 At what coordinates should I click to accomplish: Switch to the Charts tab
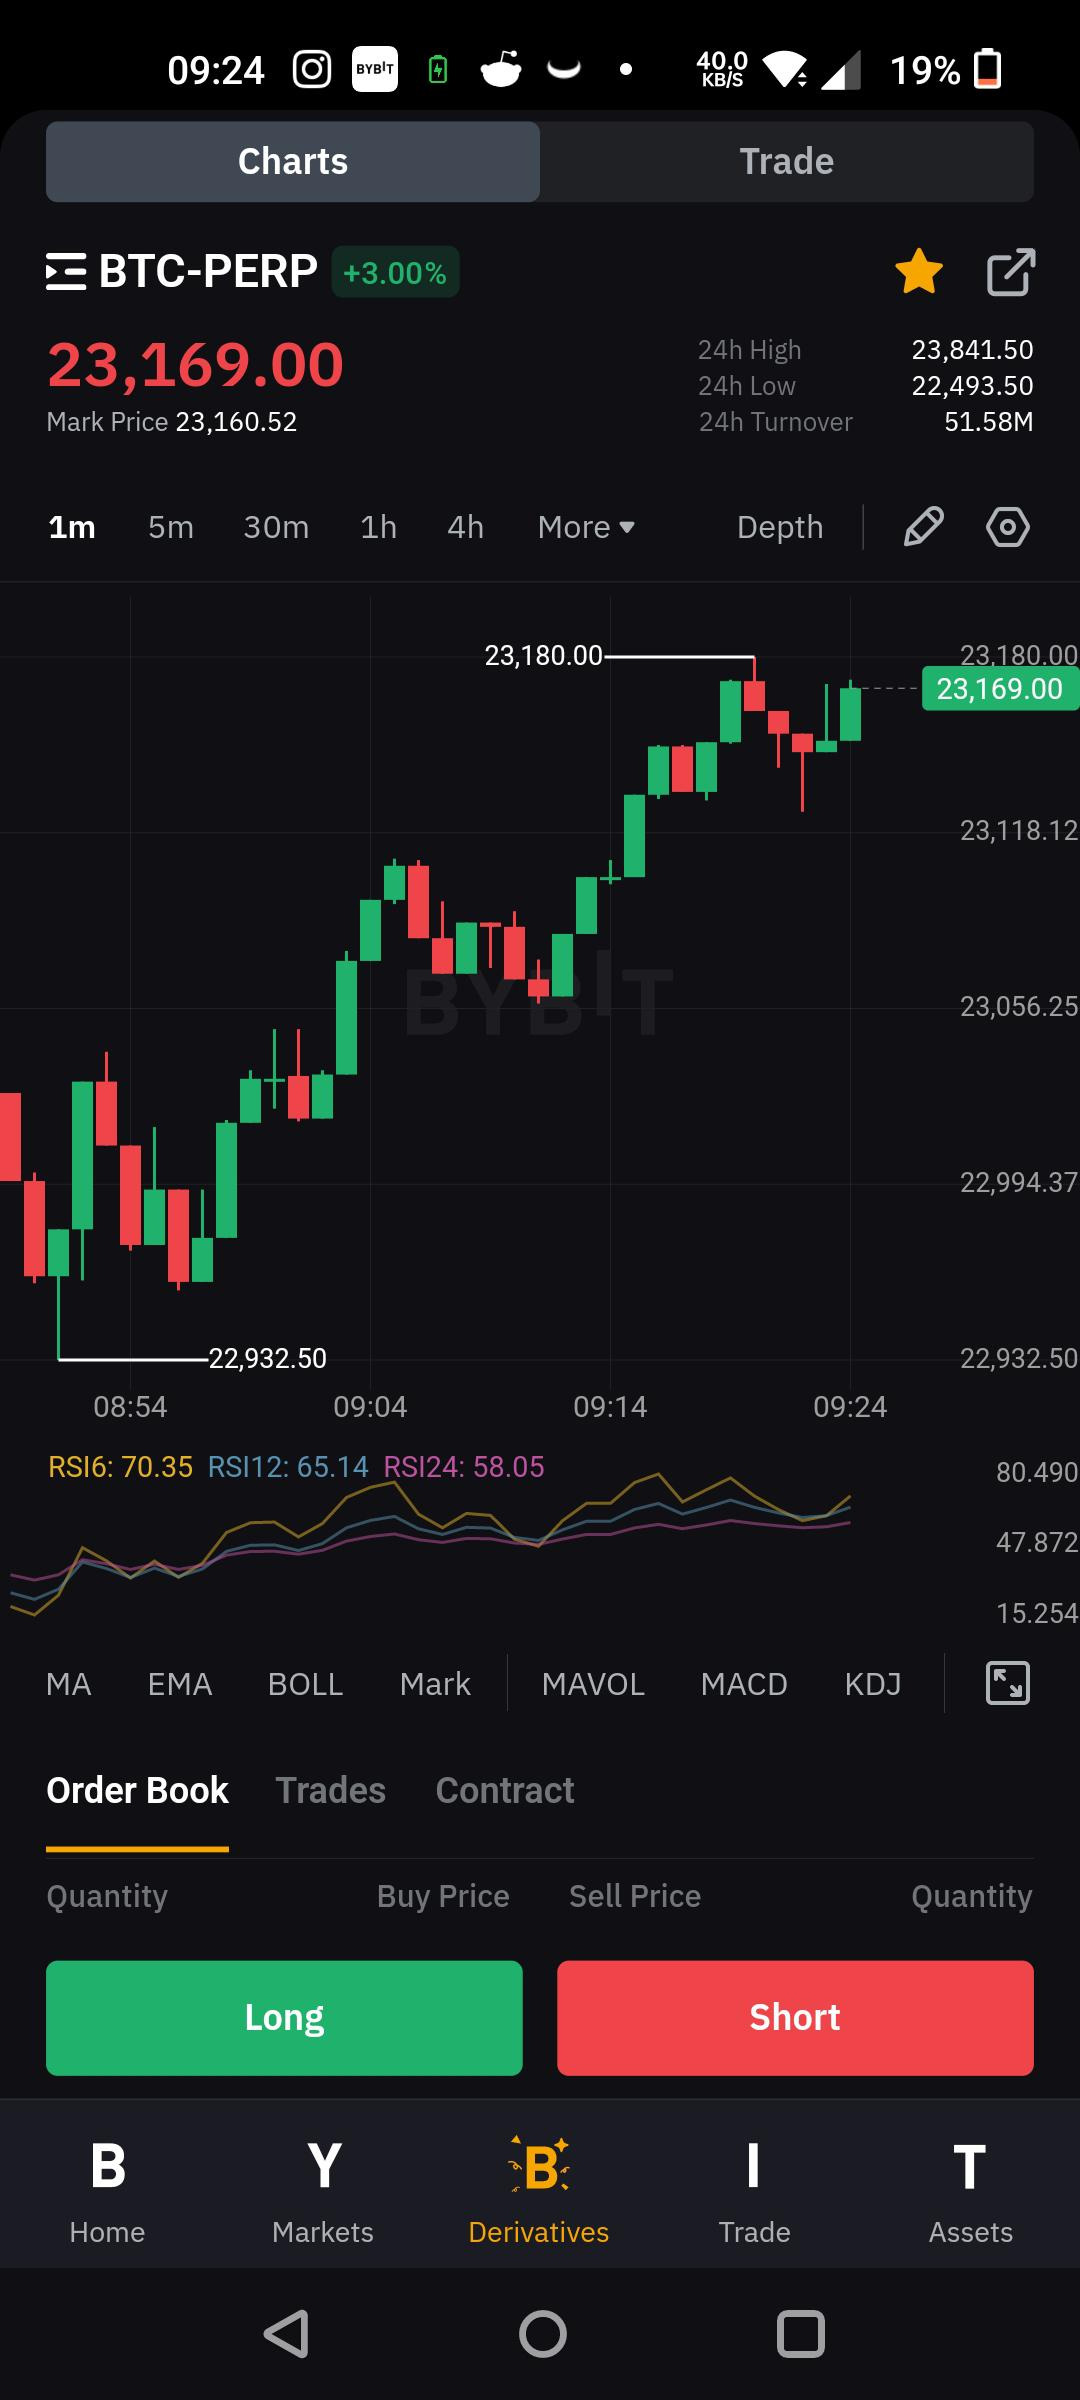coord(293,162)
